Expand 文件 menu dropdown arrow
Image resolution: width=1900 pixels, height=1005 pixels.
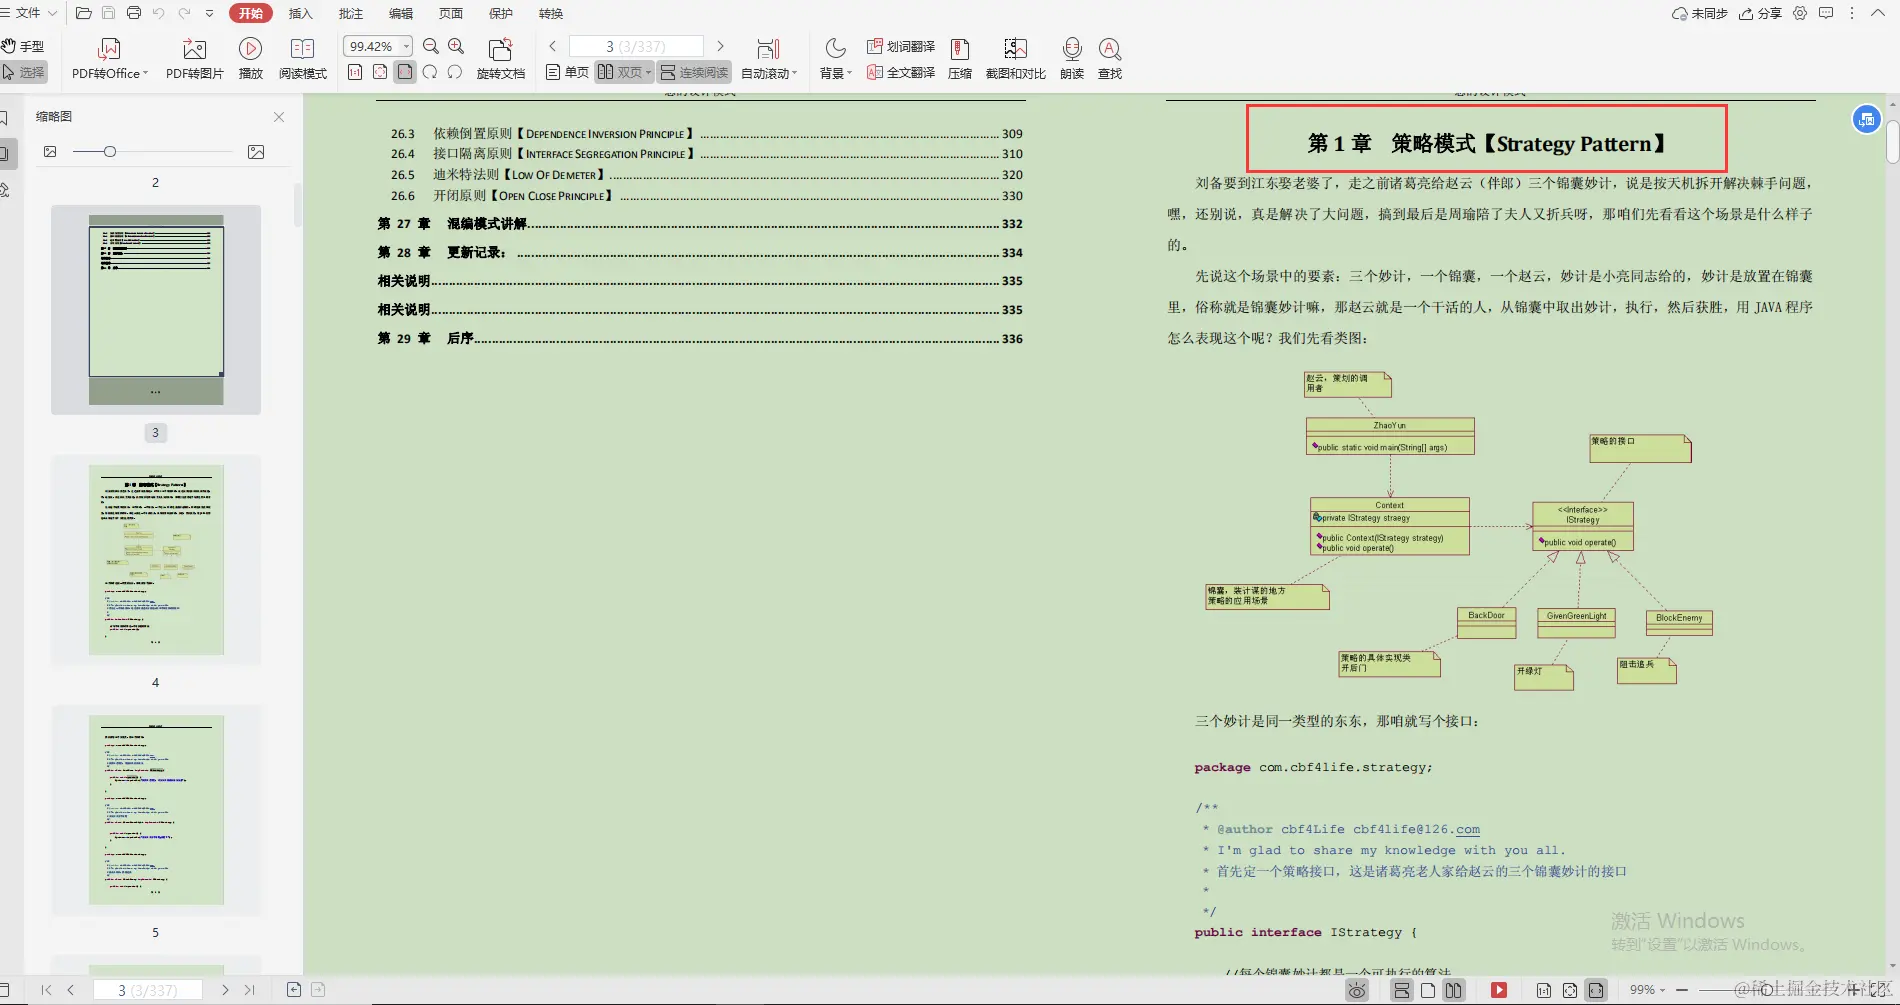(52, 13)
